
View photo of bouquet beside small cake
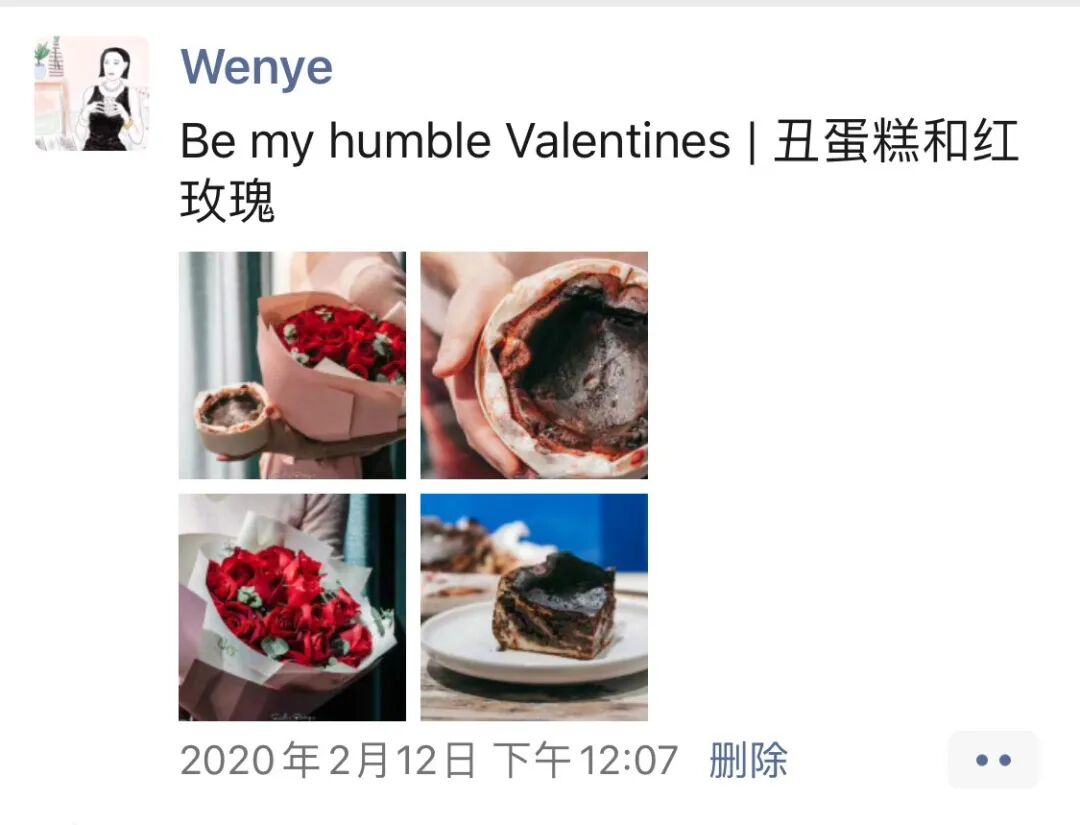click(x=292, y=365)
